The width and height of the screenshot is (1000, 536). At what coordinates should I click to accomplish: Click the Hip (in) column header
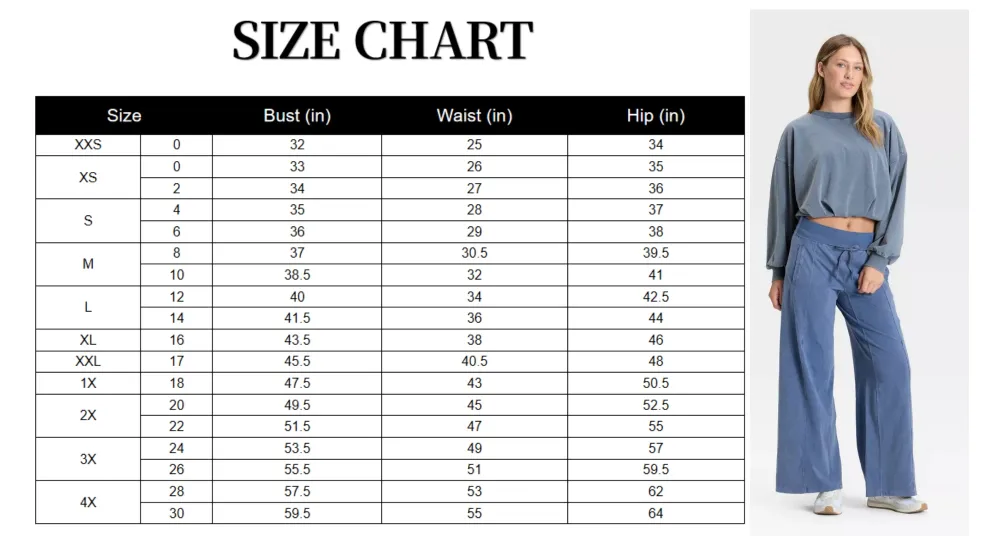[656, 115]
